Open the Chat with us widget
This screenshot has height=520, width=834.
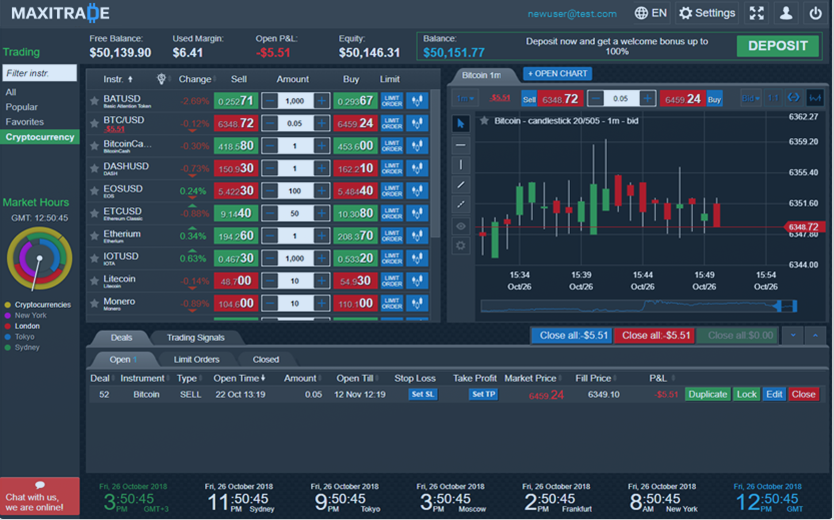39,497
